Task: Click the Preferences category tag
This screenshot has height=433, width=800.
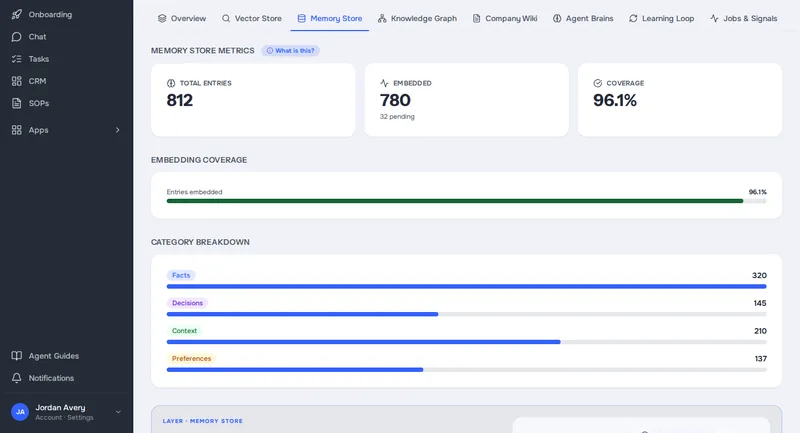Action: [191, 359]
